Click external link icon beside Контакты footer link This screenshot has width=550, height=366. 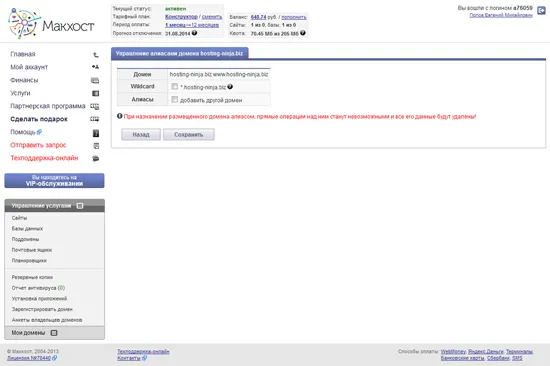click(x=144, y=358)
